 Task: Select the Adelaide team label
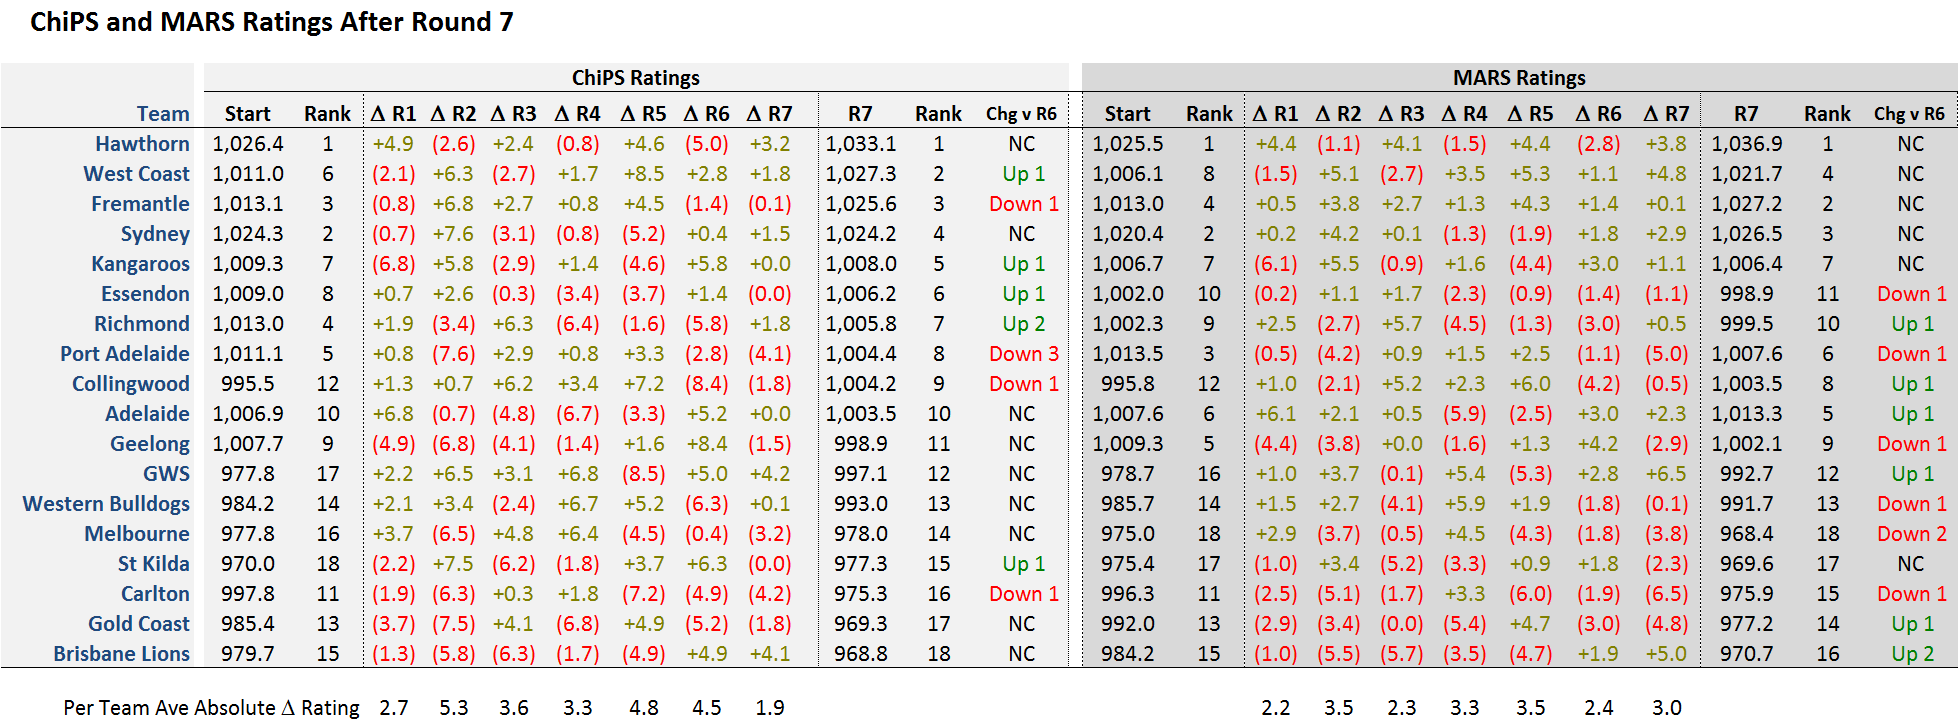click(x=147, y=414)
